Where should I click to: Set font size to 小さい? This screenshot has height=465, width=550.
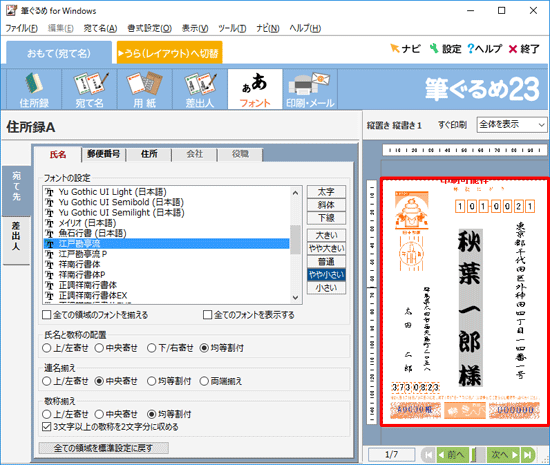(x=326, y=288)
